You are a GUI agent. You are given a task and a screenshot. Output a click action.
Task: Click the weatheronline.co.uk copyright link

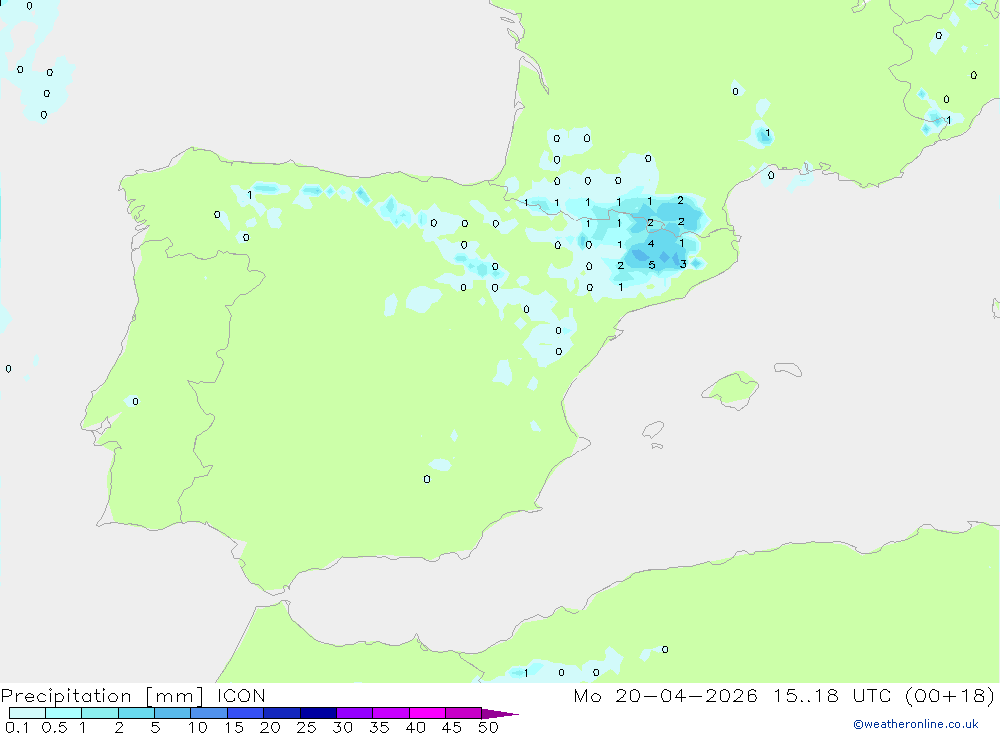pos(916,724)
